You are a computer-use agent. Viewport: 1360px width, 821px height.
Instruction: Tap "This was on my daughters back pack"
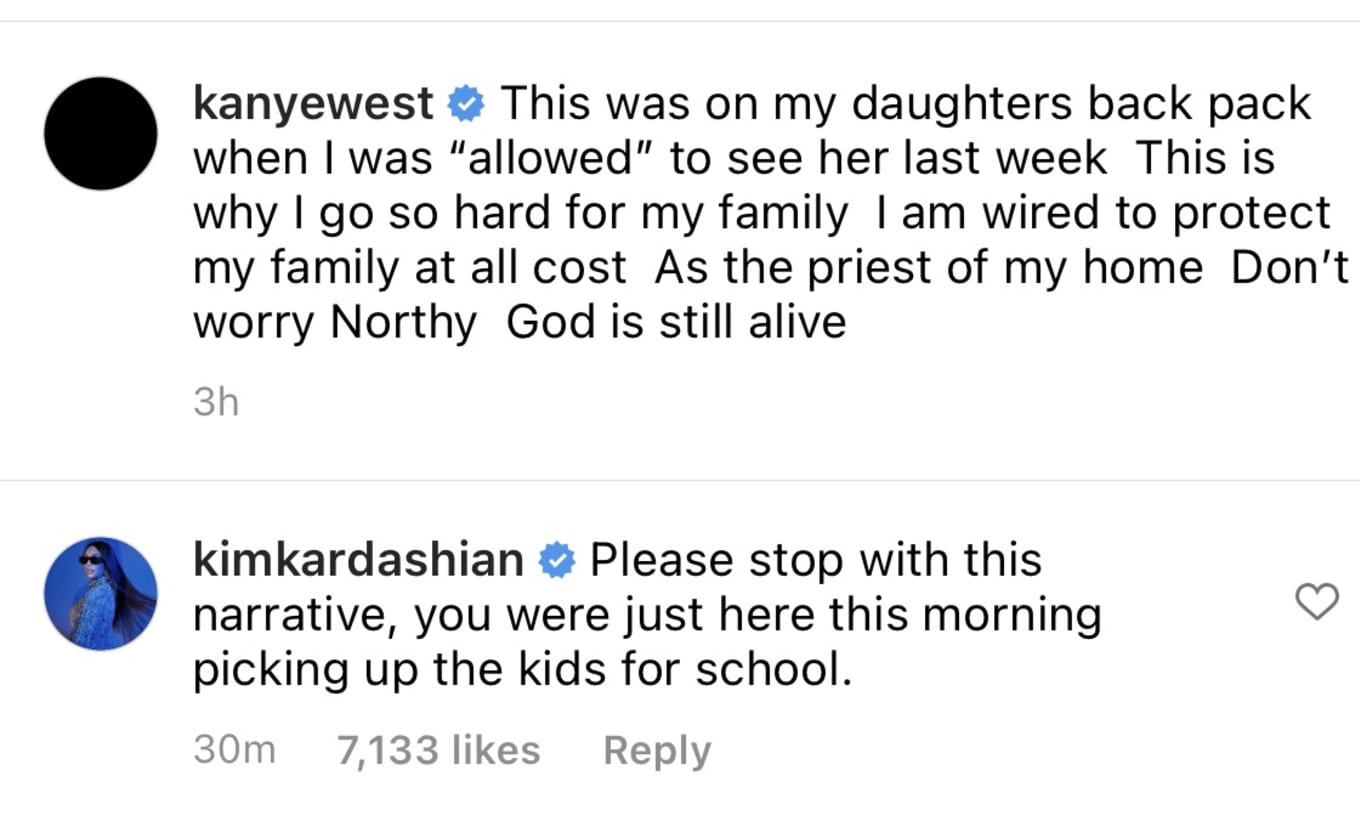point(905,103)
